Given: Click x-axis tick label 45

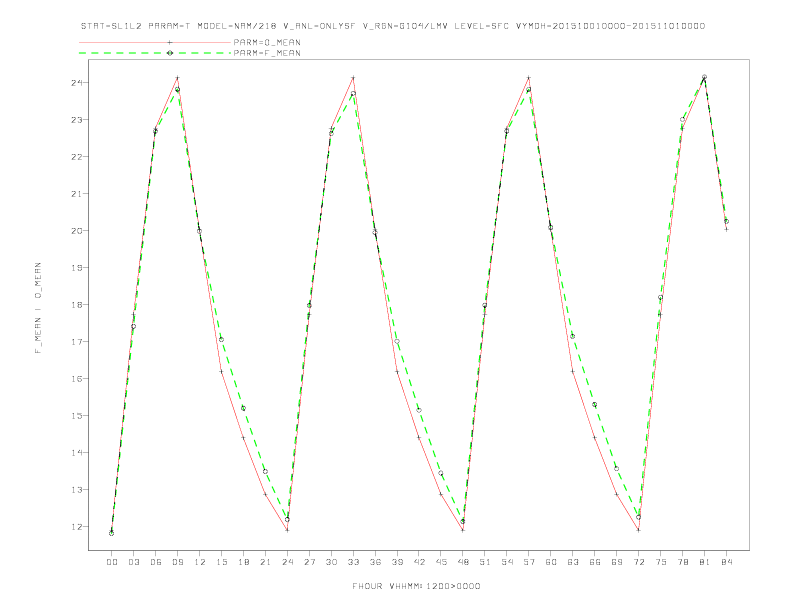Looking at the screenshot, I should click(x=441, y=562).
